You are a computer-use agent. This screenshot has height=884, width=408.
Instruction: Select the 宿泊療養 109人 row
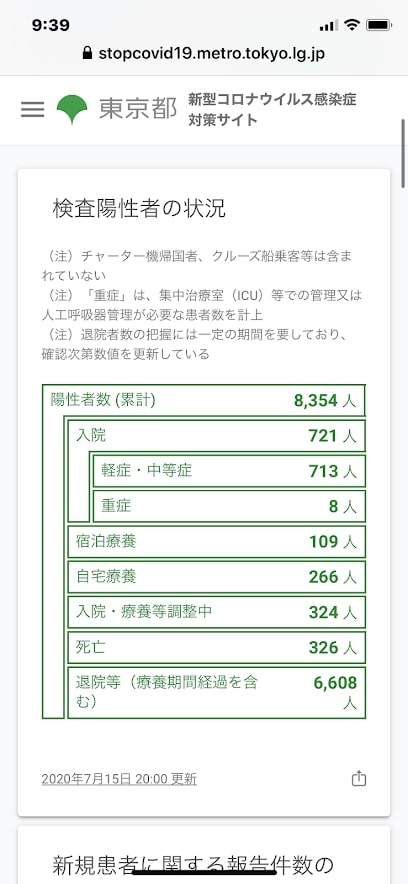tap(216, 542)
